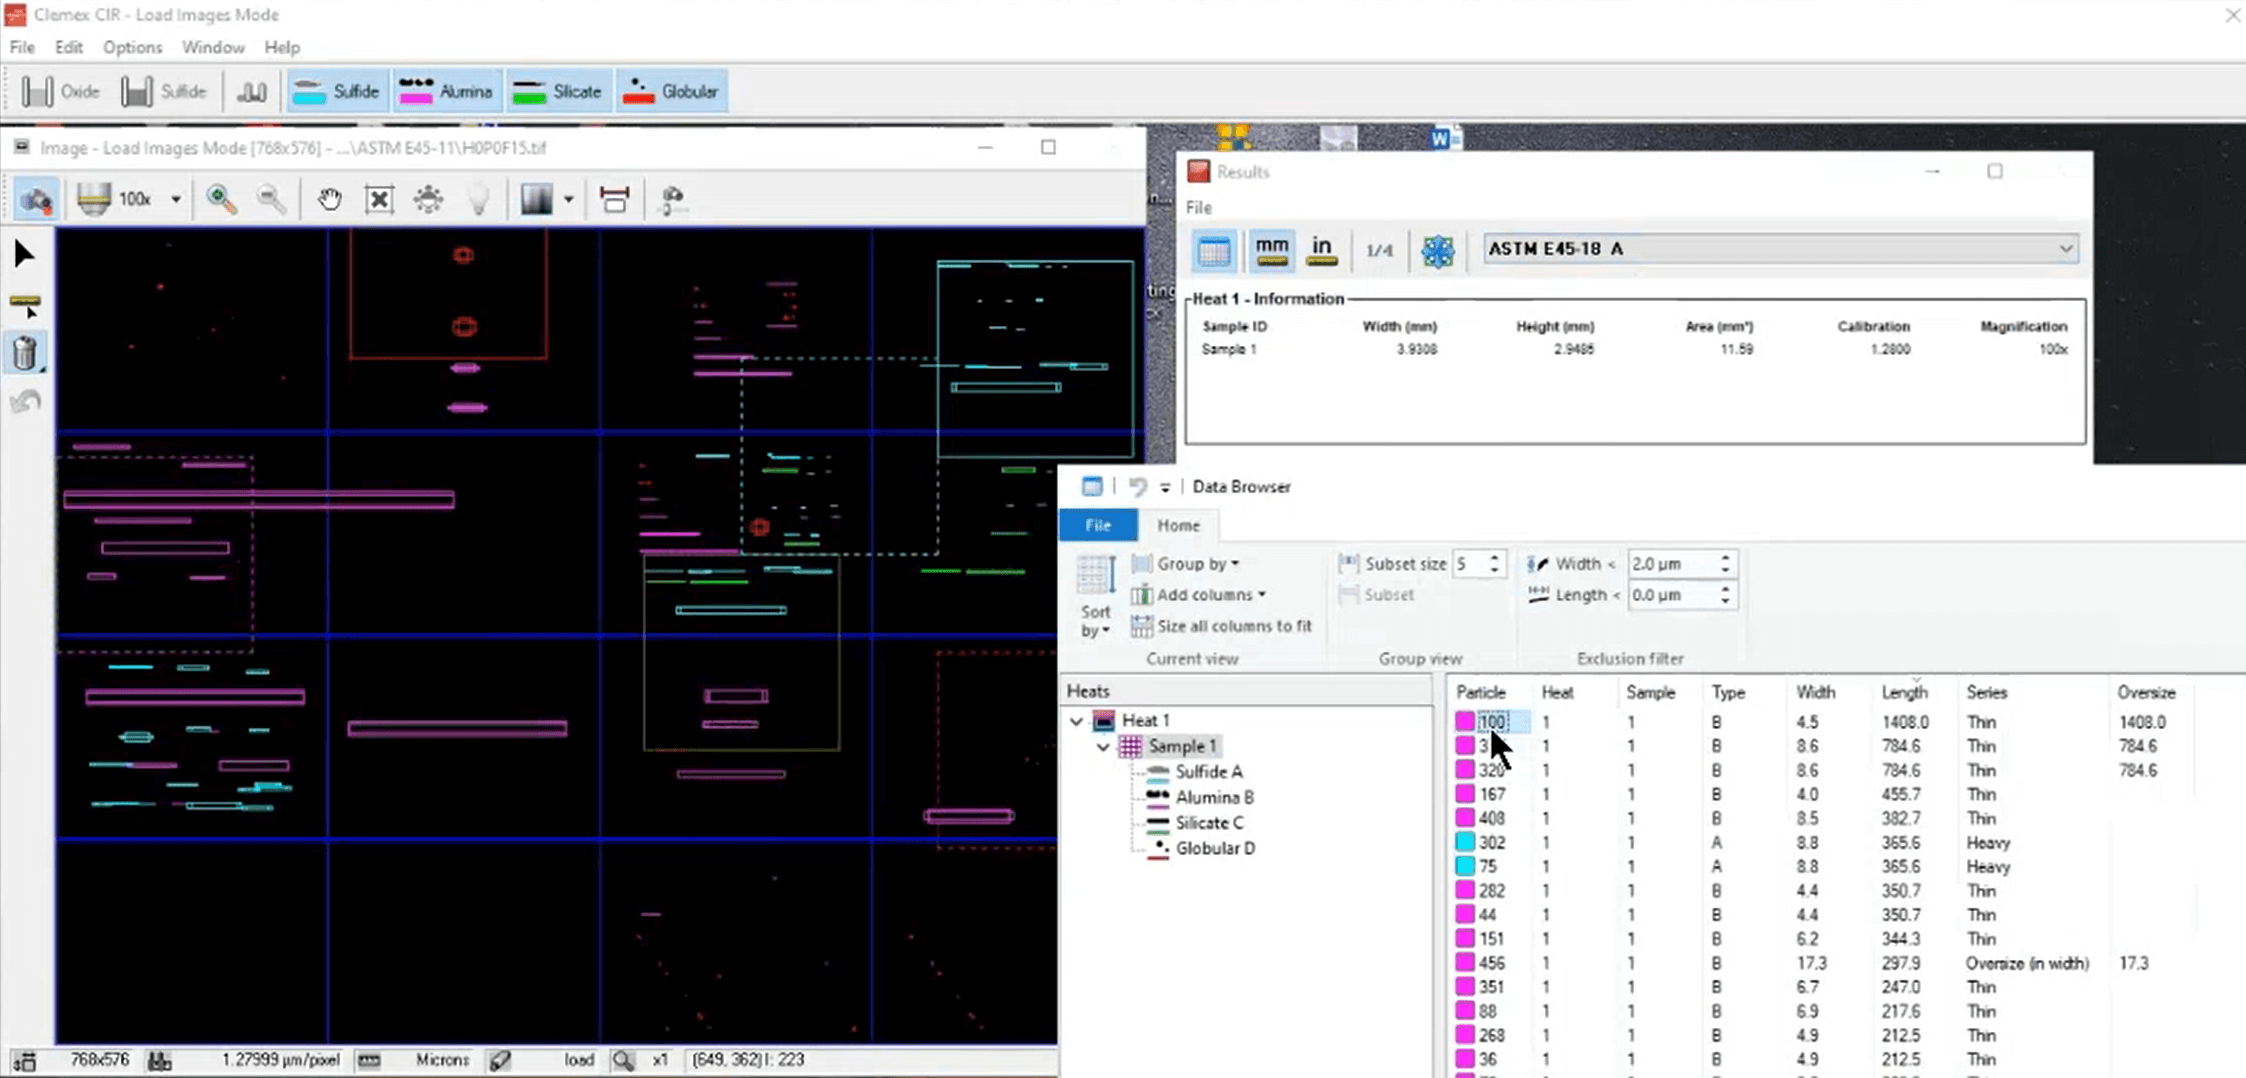This screenshot has height=1078, width=2246.
Task: Click Size all columns to fit
Action: coord(1222,626)
